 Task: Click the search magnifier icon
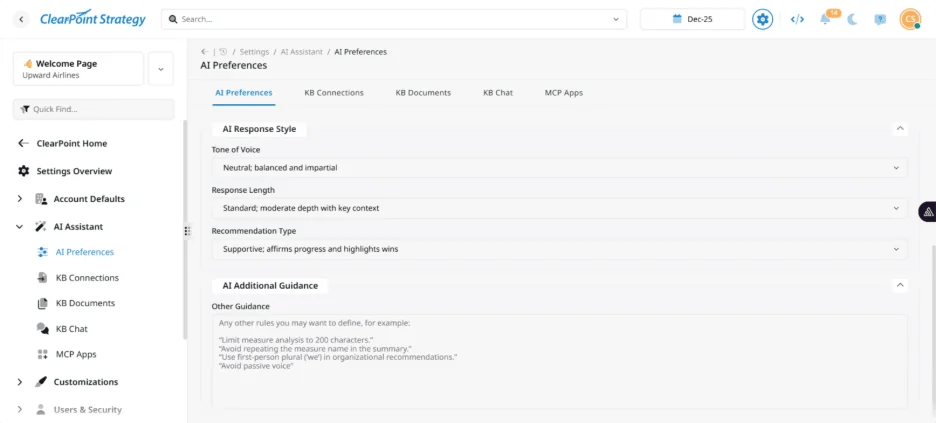coord(173,19)
